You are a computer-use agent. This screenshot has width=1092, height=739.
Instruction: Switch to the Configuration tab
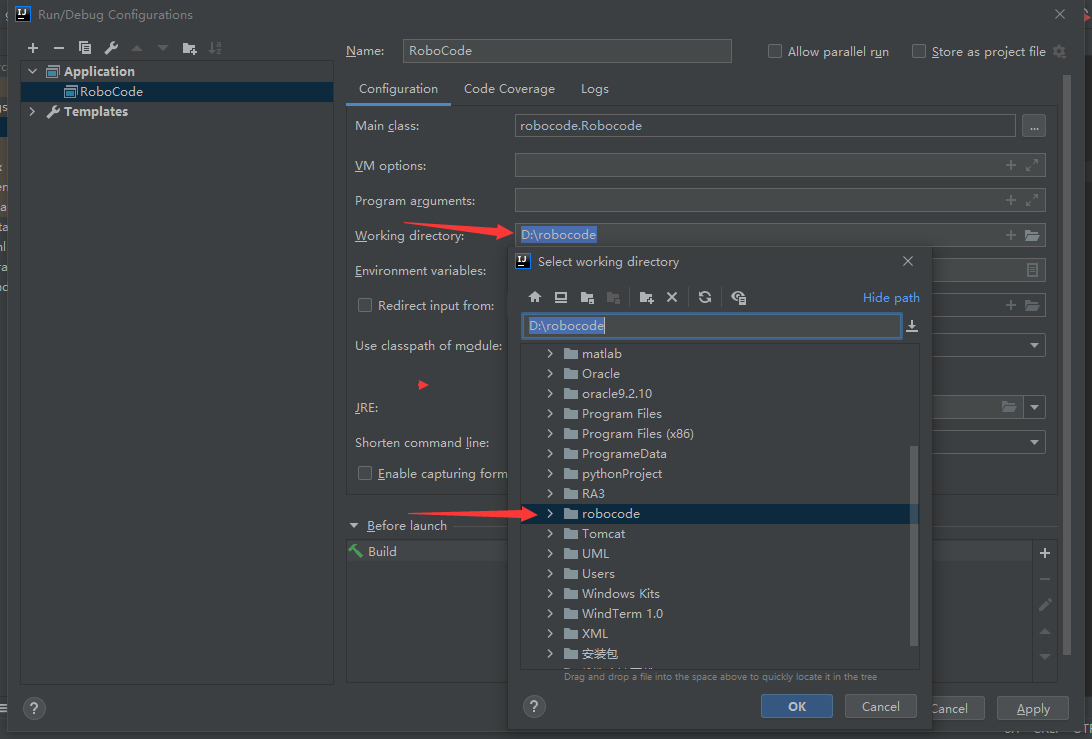398,89
